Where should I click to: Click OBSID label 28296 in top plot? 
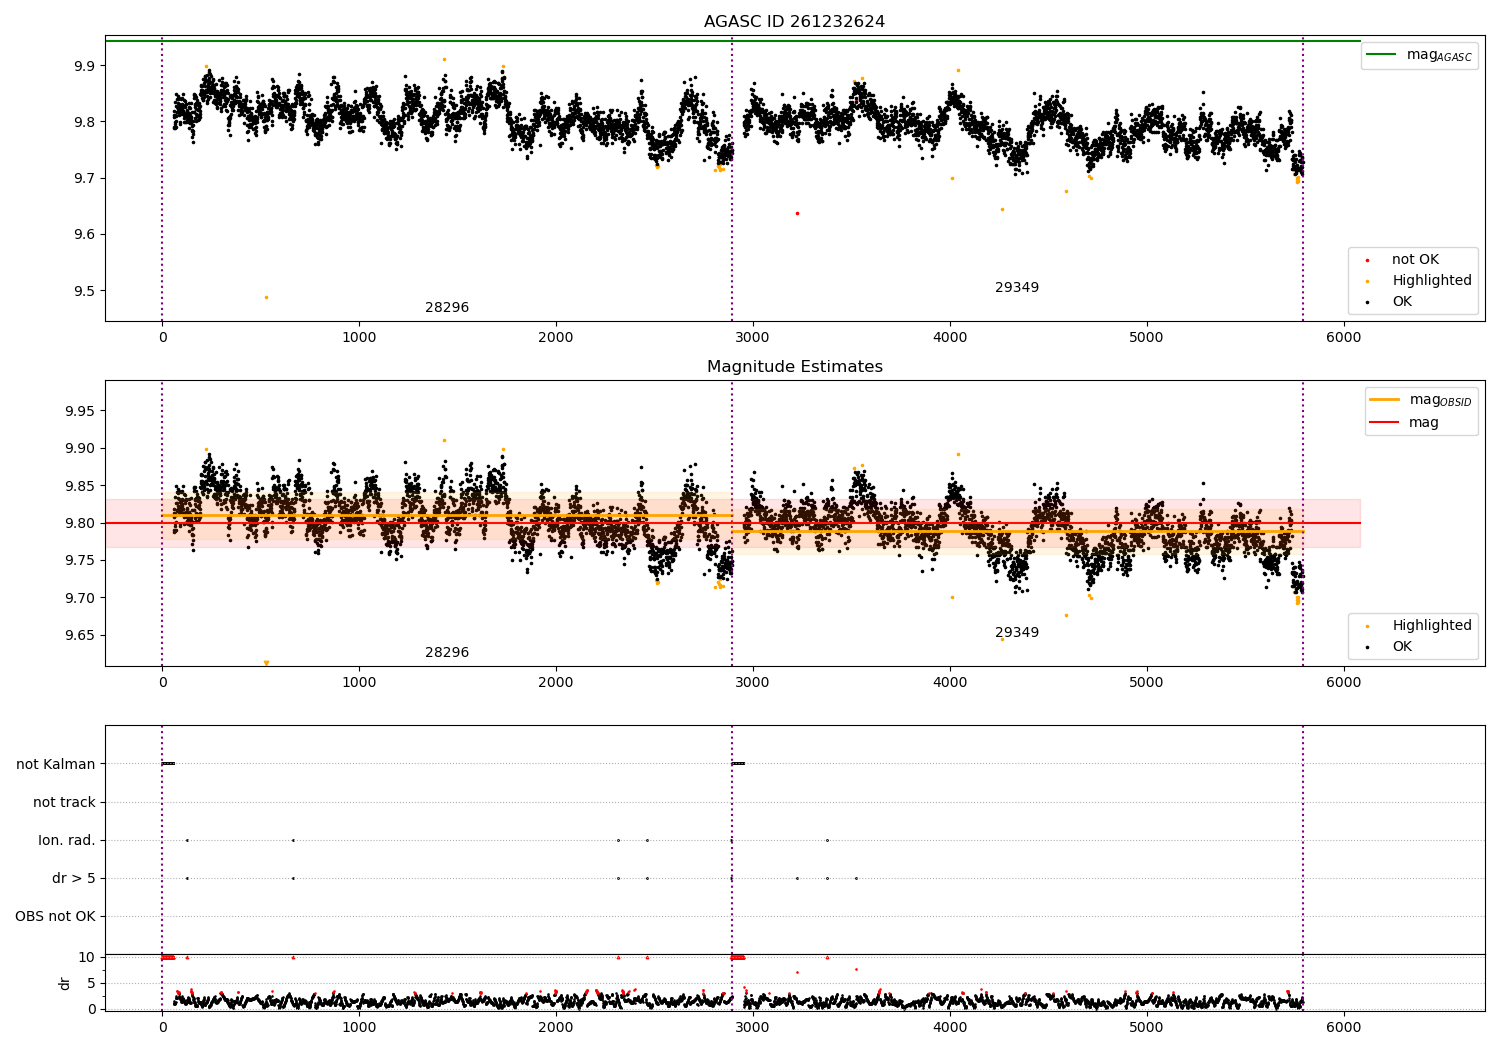447,308
